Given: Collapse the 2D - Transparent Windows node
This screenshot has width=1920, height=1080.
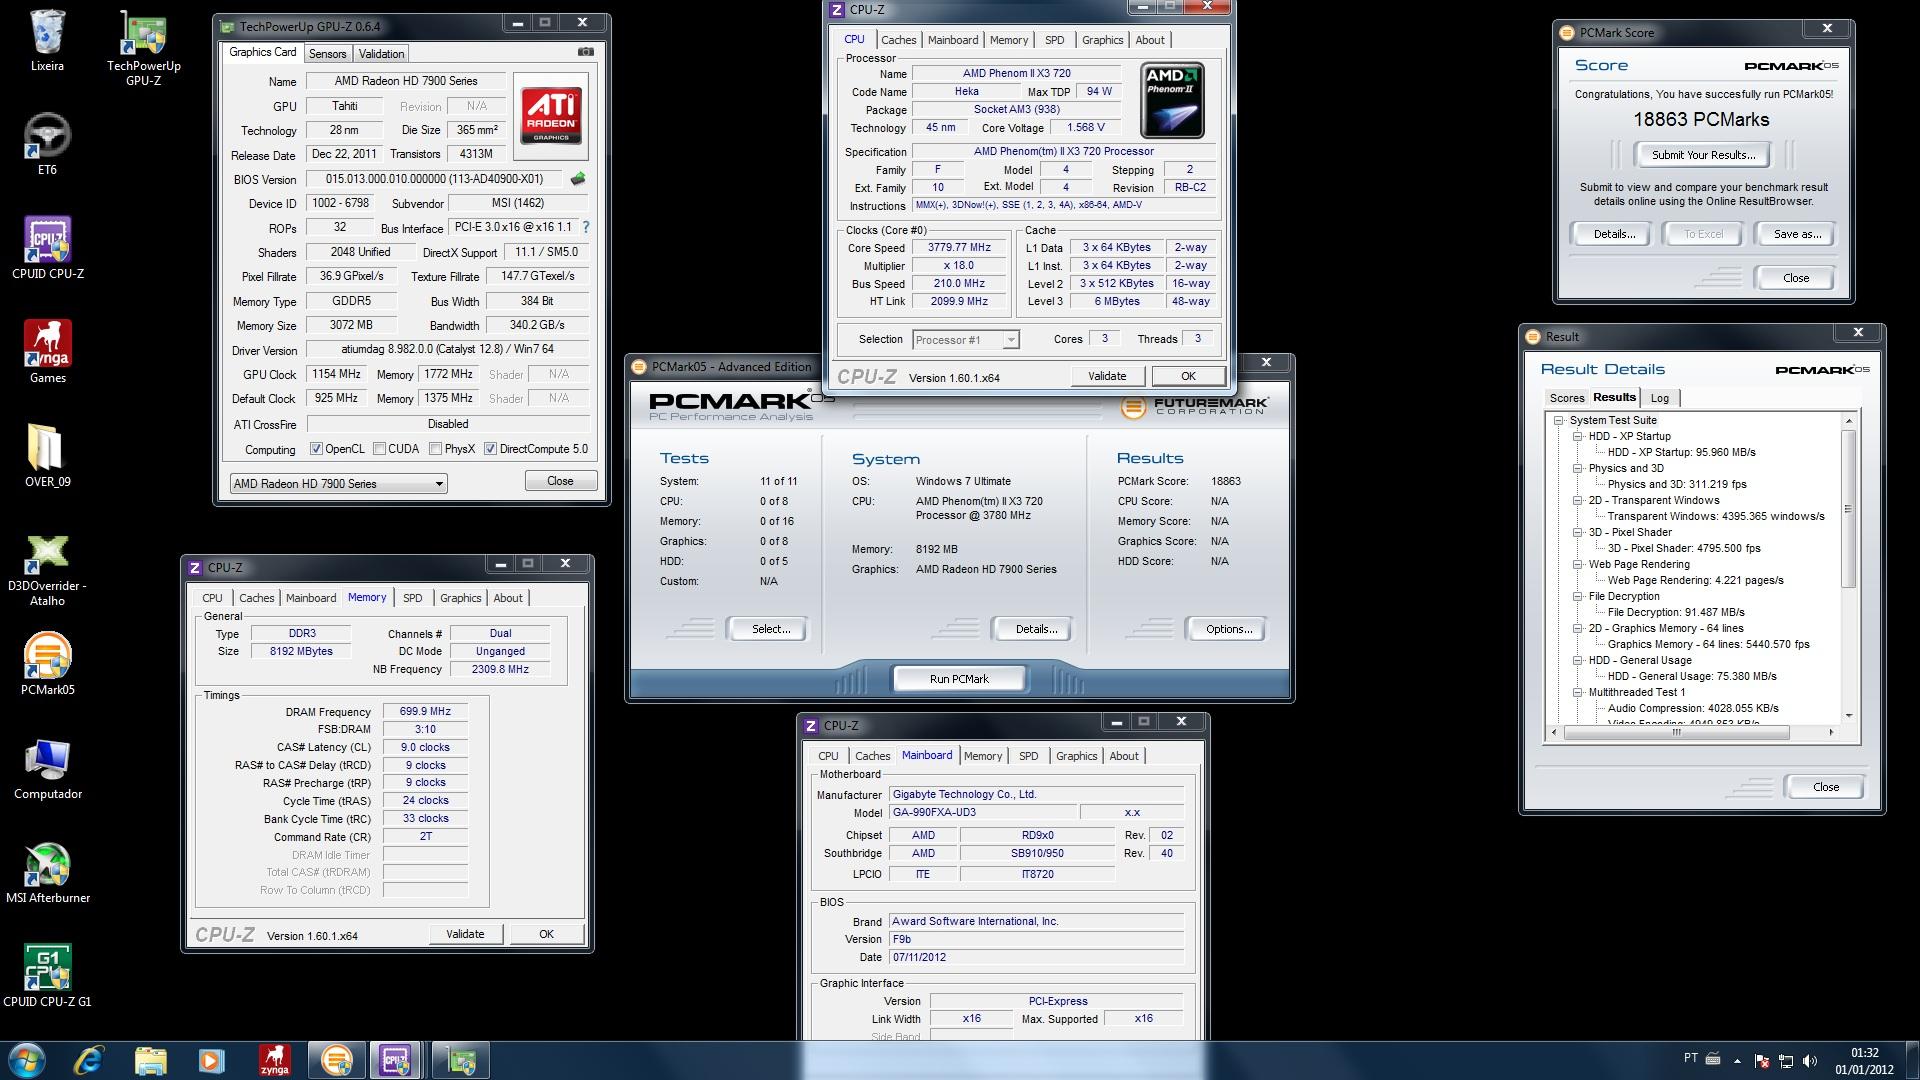Looking at the screenshot, I should (x=1577, y=501).
